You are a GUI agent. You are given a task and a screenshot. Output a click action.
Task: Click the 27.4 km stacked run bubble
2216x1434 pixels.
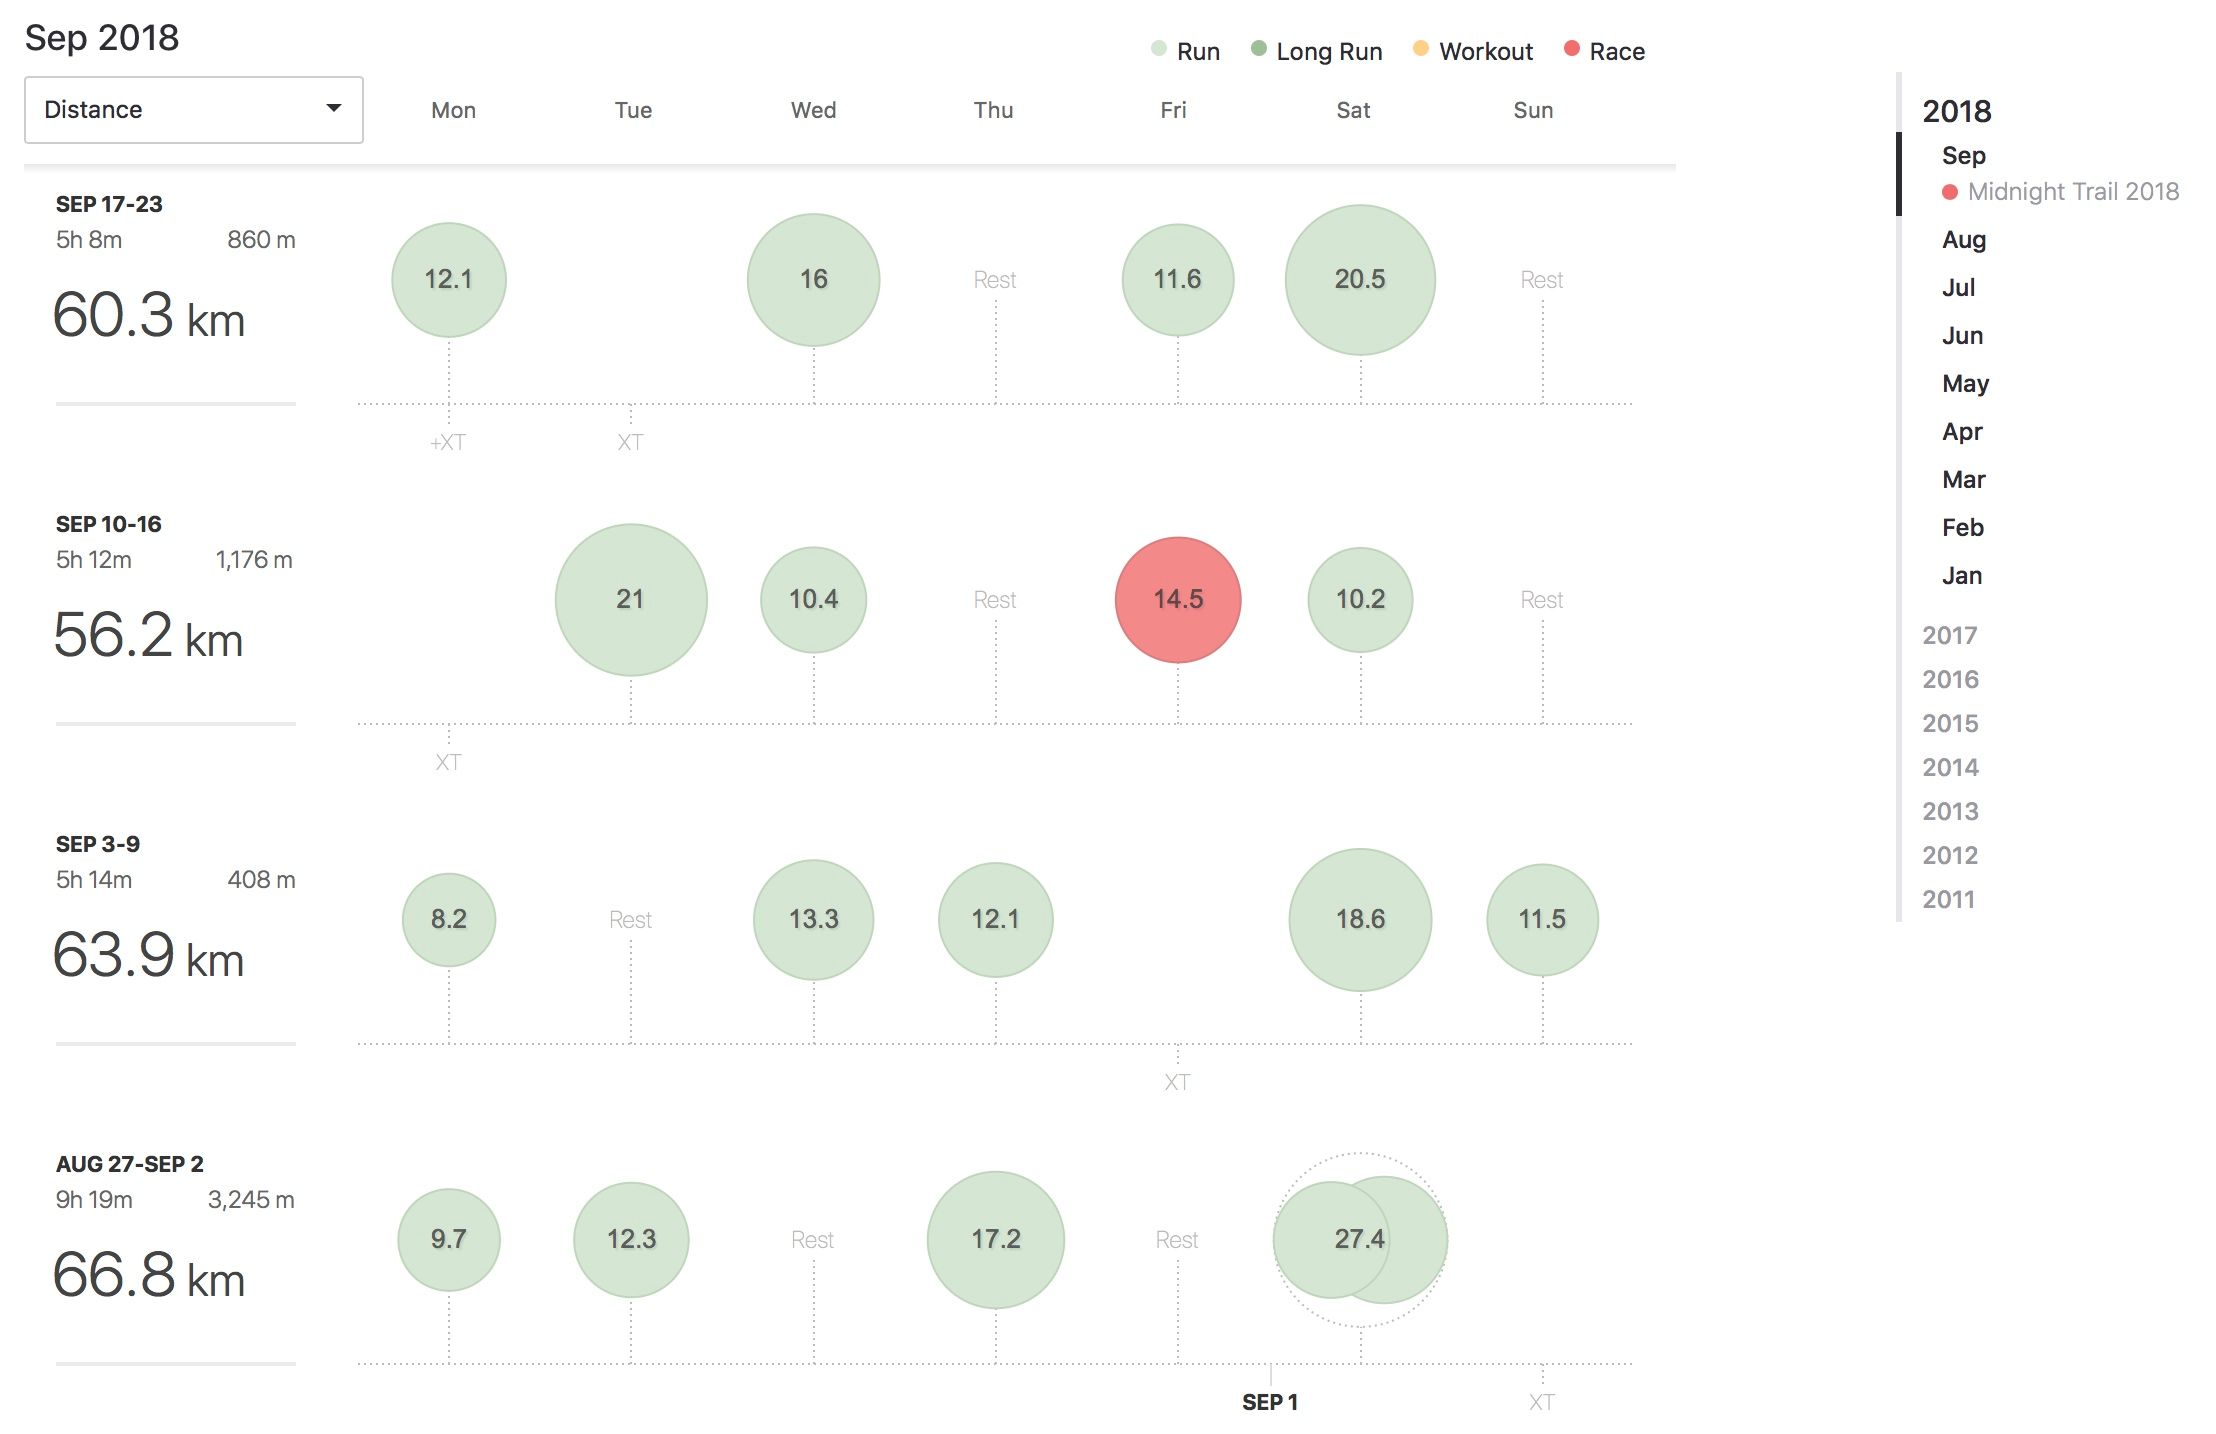coord(1359,1240)
